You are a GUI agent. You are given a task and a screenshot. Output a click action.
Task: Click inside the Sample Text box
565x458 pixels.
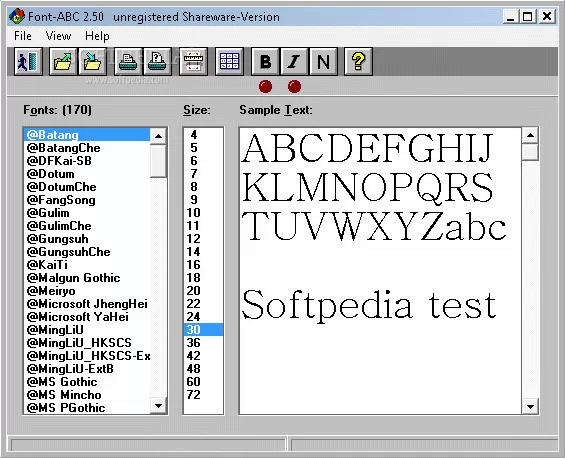[x=381, y=271]
